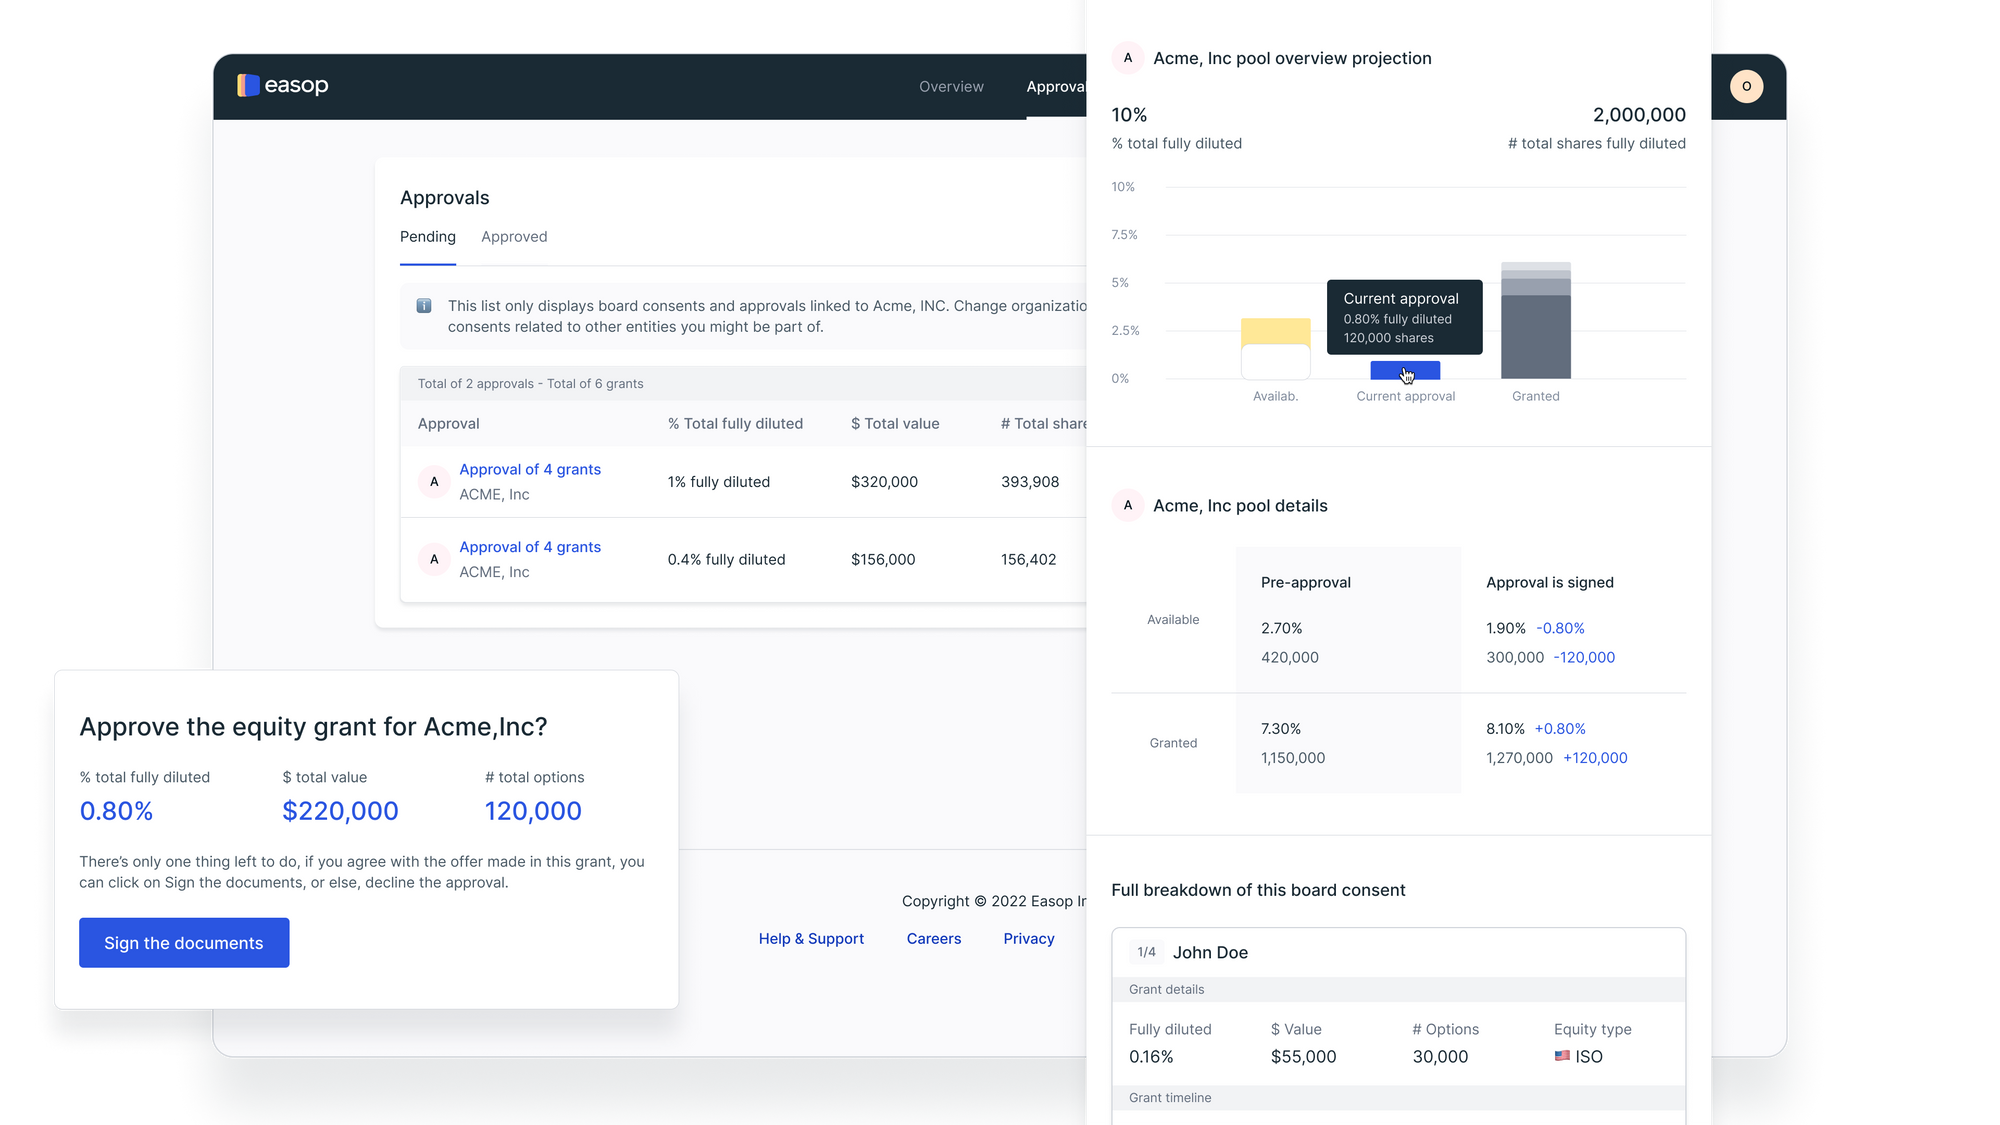Open Approvals in top navigation

pyautogui.click(x=1055, y=87)
